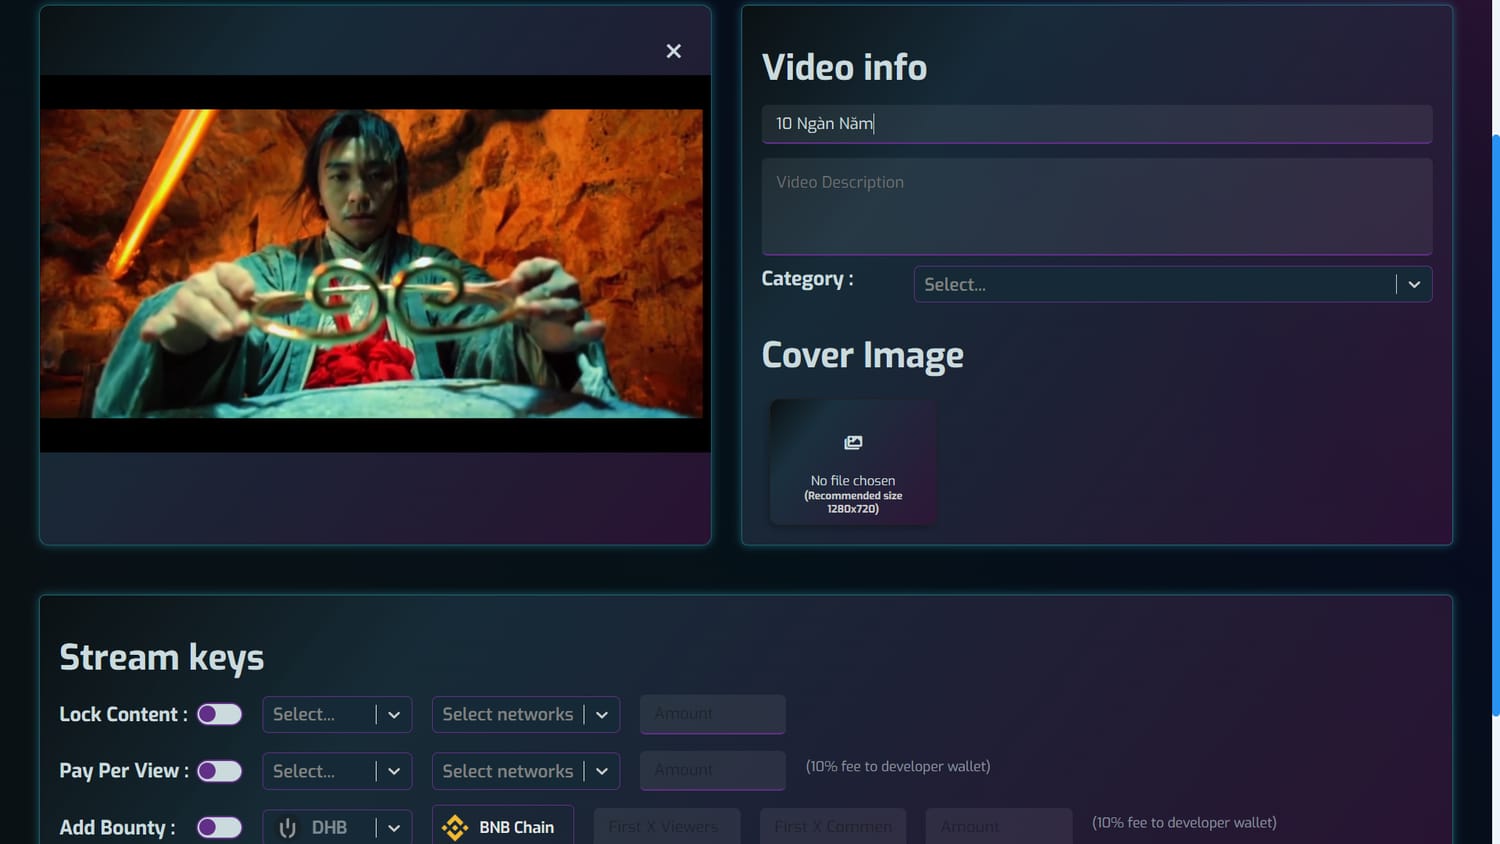Turn on the Add Bounty switch
Image resolution: width=1500 pixels, height=844 pixels.
[x=220, y=827]
